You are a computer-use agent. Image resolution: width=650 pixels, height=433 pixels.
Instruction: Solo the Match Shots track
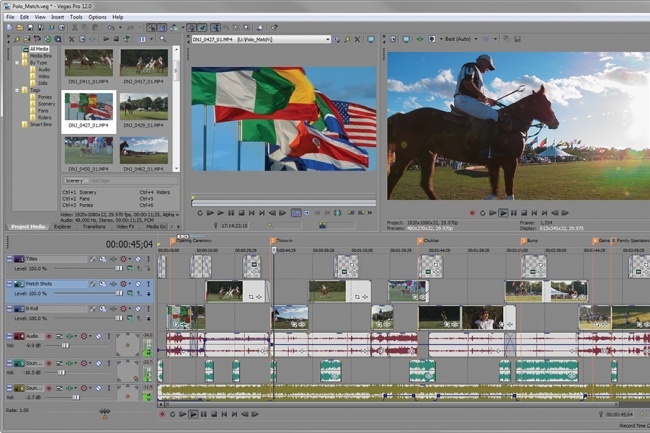click(x=148, y=284)
